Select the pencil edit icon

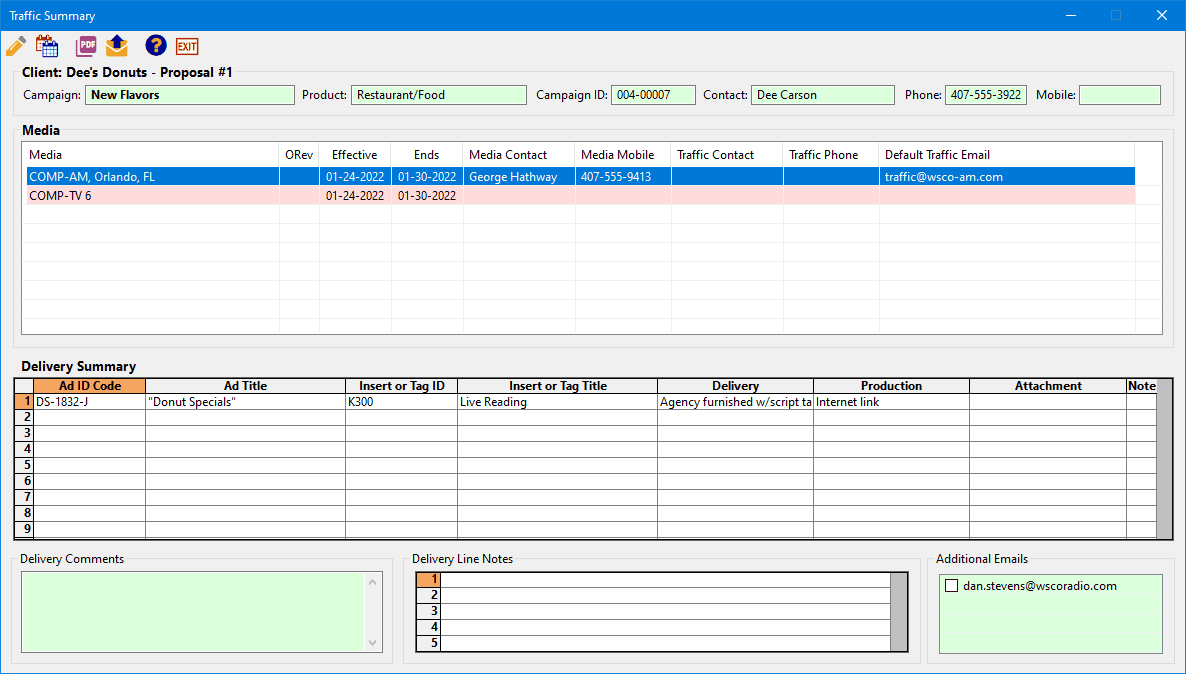pos(15,45)
